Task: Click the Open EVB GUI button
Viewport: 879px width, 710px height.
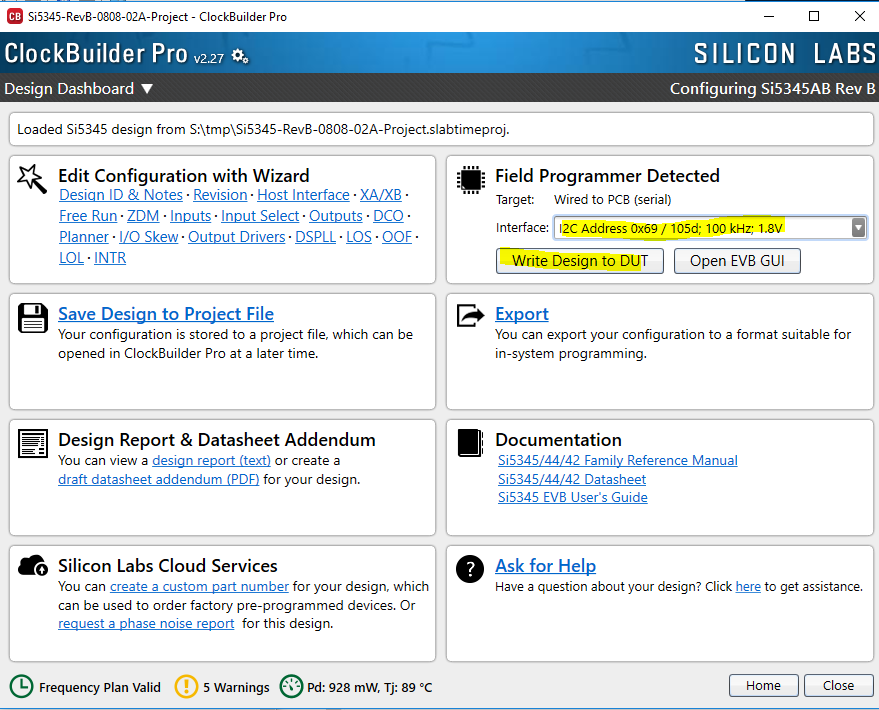Action: (737, 261)
